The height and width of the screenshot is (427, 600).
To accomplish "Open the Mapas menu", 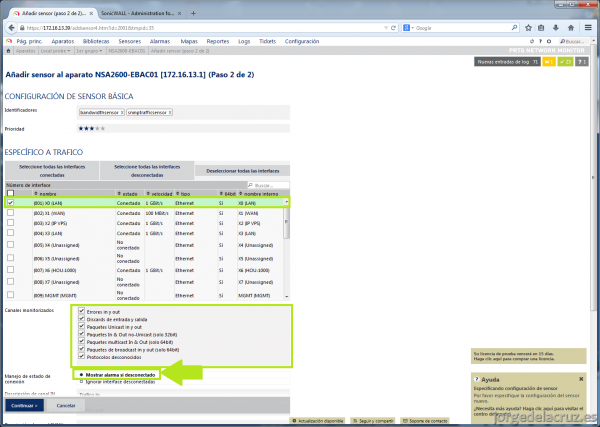I will point(189,41).
